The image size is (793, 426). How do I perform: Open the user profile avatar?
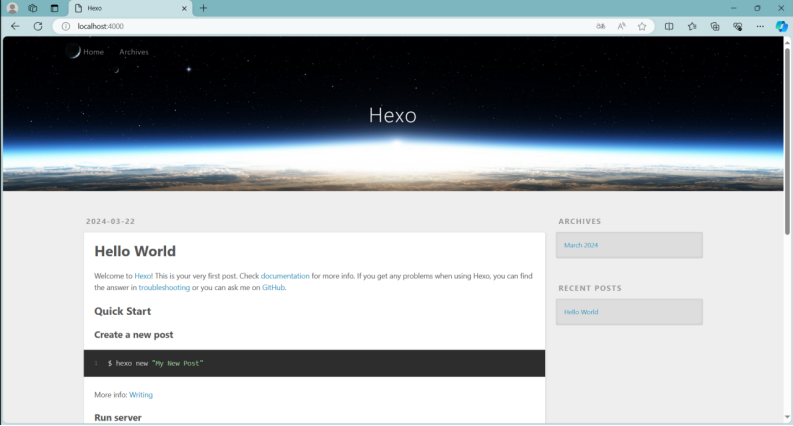pos(13,8)
